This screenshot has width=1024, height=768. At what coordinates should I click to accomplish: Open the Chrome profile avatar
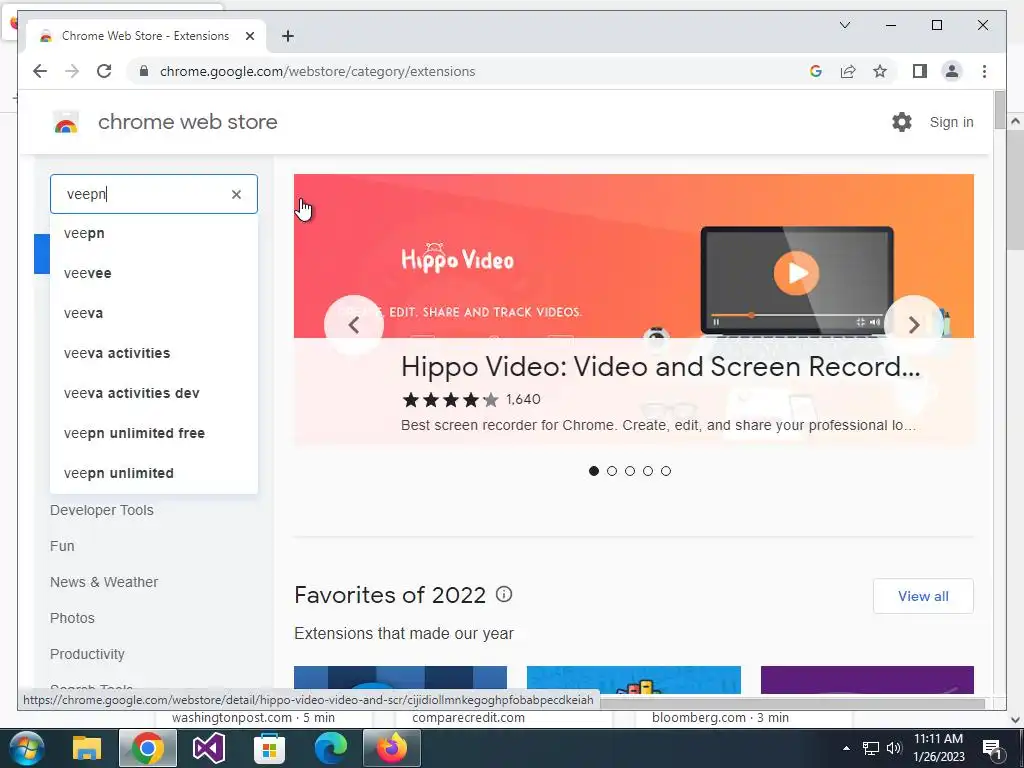pos(952,71)
